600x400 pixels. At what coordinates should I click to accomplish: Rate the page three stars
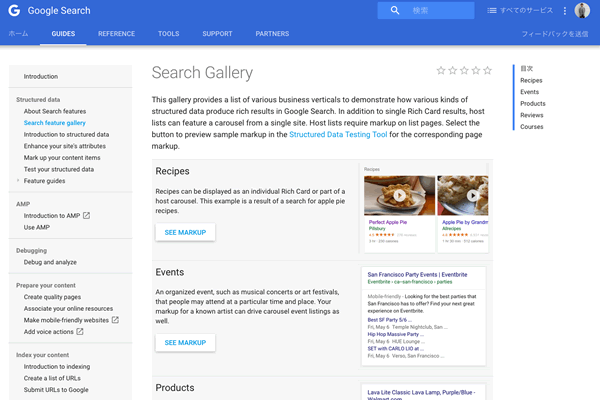[464, 70]
